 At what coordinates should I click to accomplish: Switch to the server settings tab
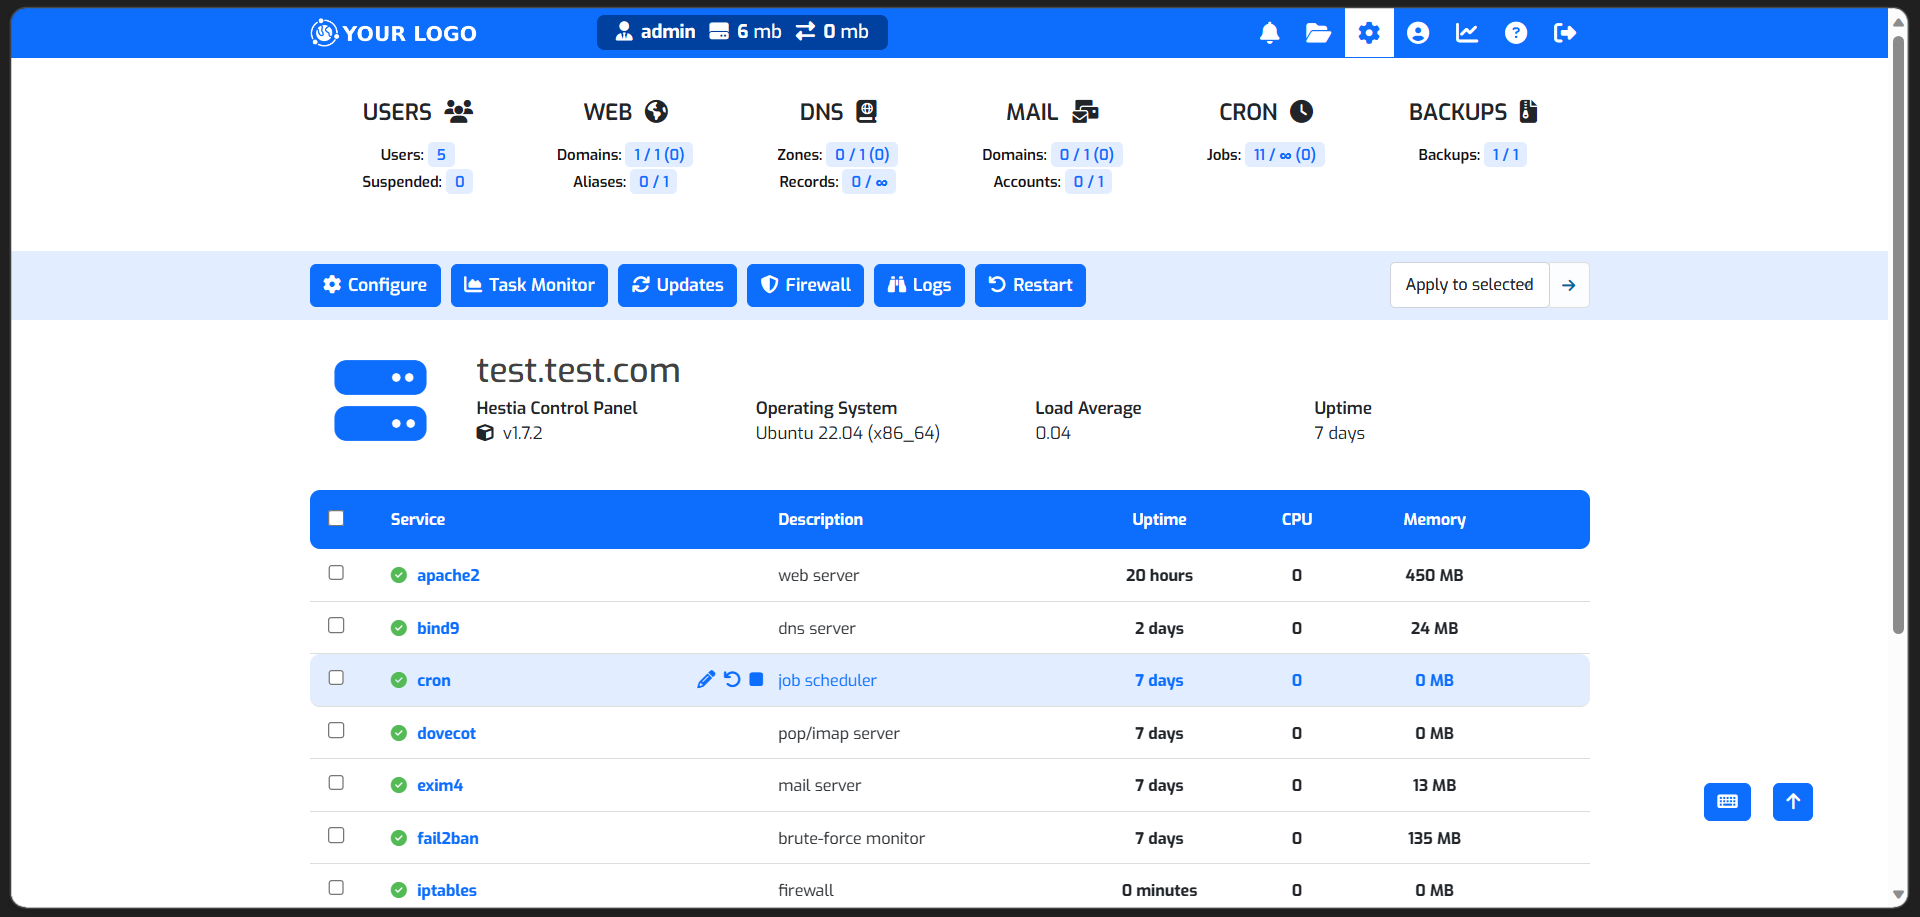tap(1368, 32)
